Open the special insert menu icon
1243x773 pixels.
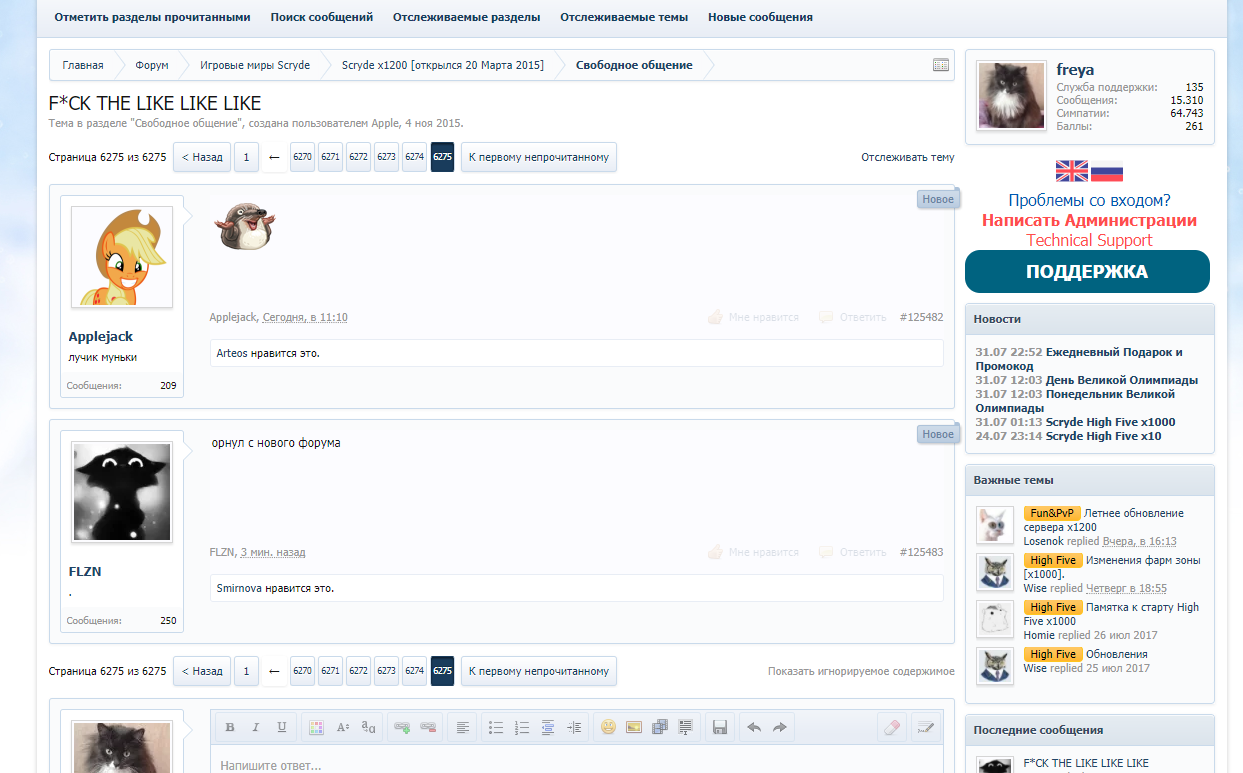tap(686, 727)
